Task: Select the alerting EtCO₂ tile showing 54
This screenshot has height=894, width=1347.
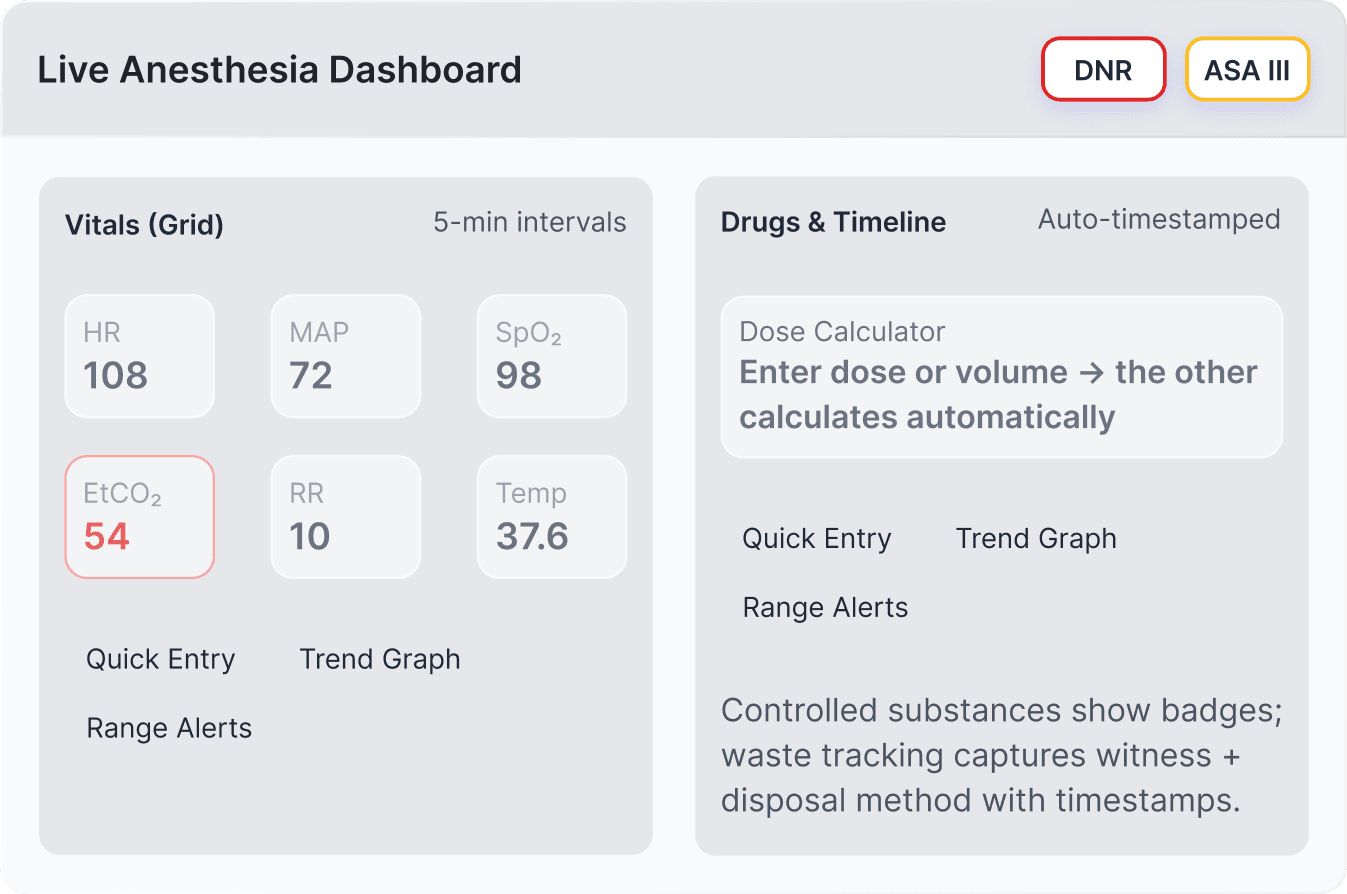Action: (139, 517)
